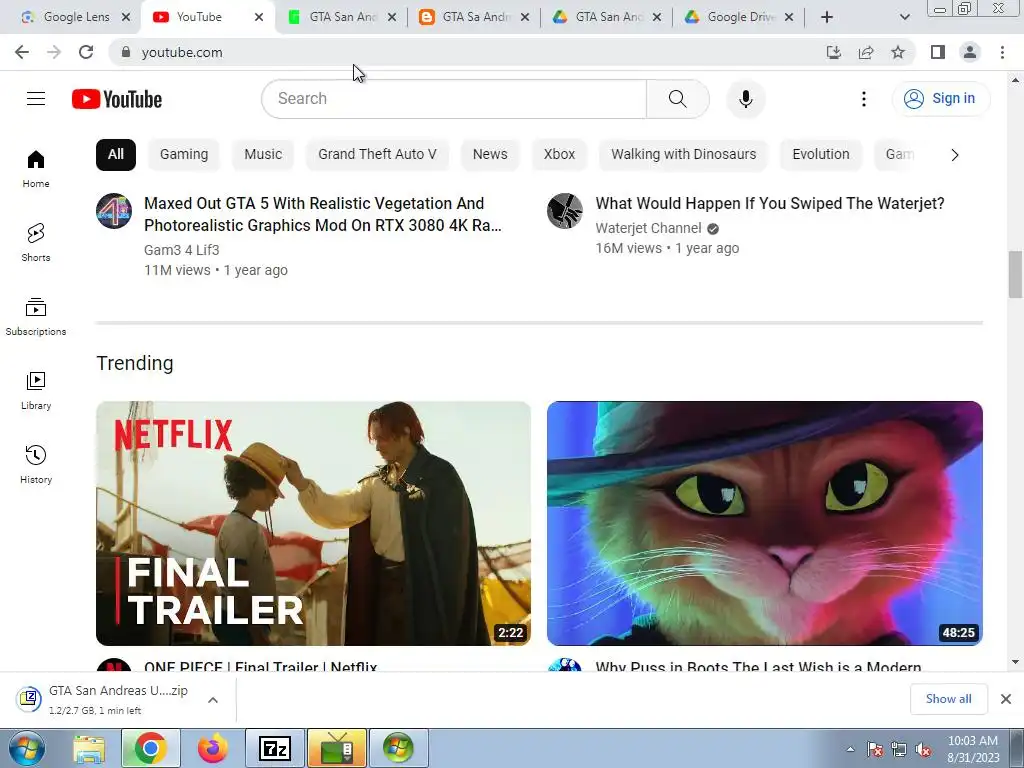Select the All filter chip
Image resolution: width=1024 pixels, height=768 pixels.
point(116,155)
